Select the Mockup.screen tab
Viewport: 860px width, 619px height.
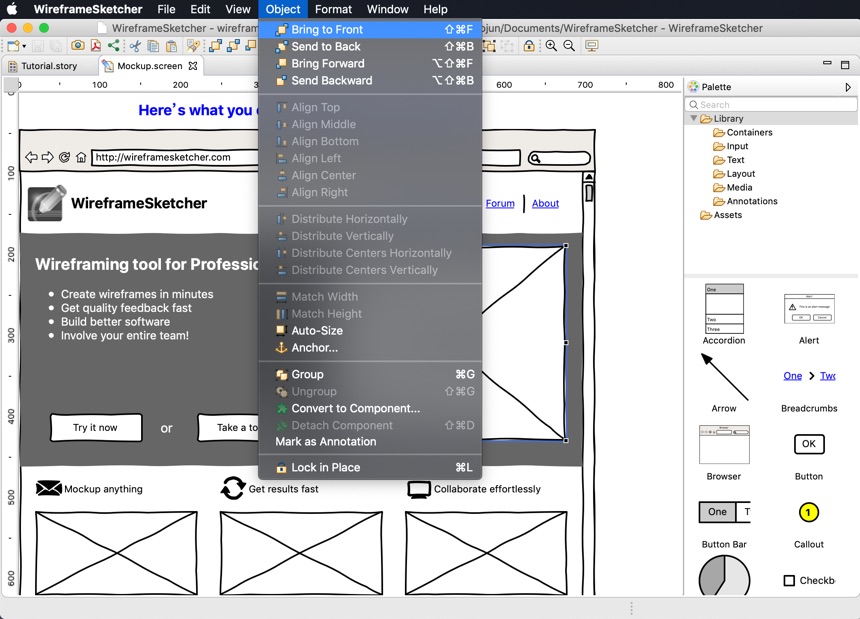coord(149,66)
